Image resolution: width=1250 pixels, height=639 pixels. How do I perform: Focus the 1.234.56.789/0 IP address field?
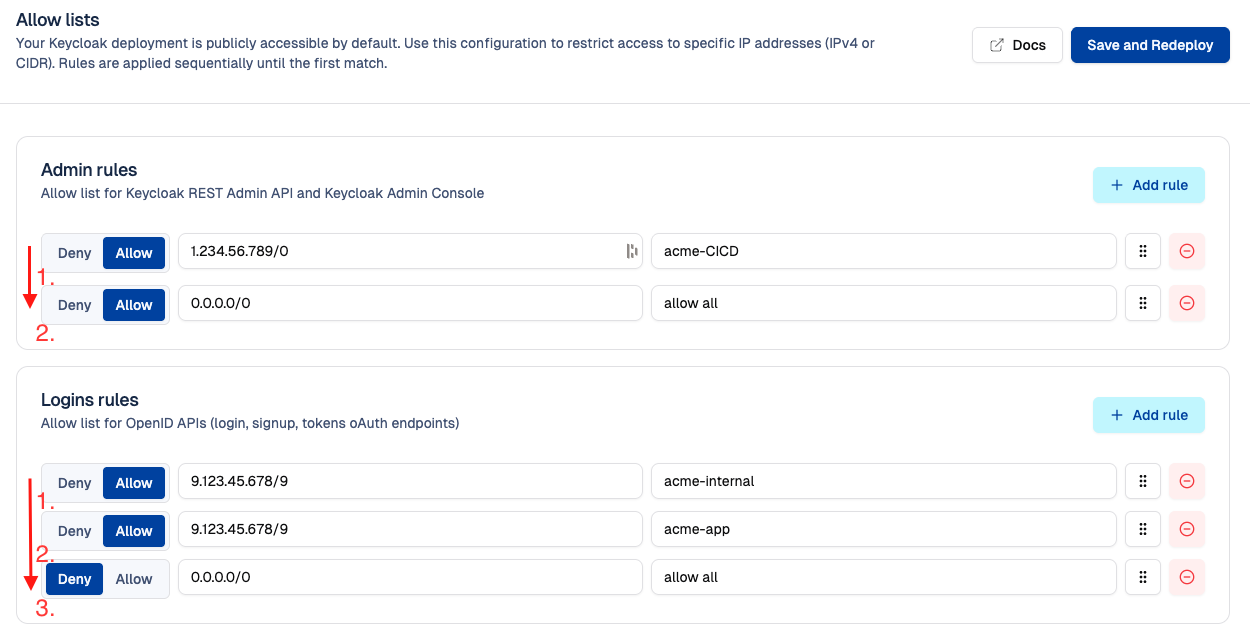[400, 252]
